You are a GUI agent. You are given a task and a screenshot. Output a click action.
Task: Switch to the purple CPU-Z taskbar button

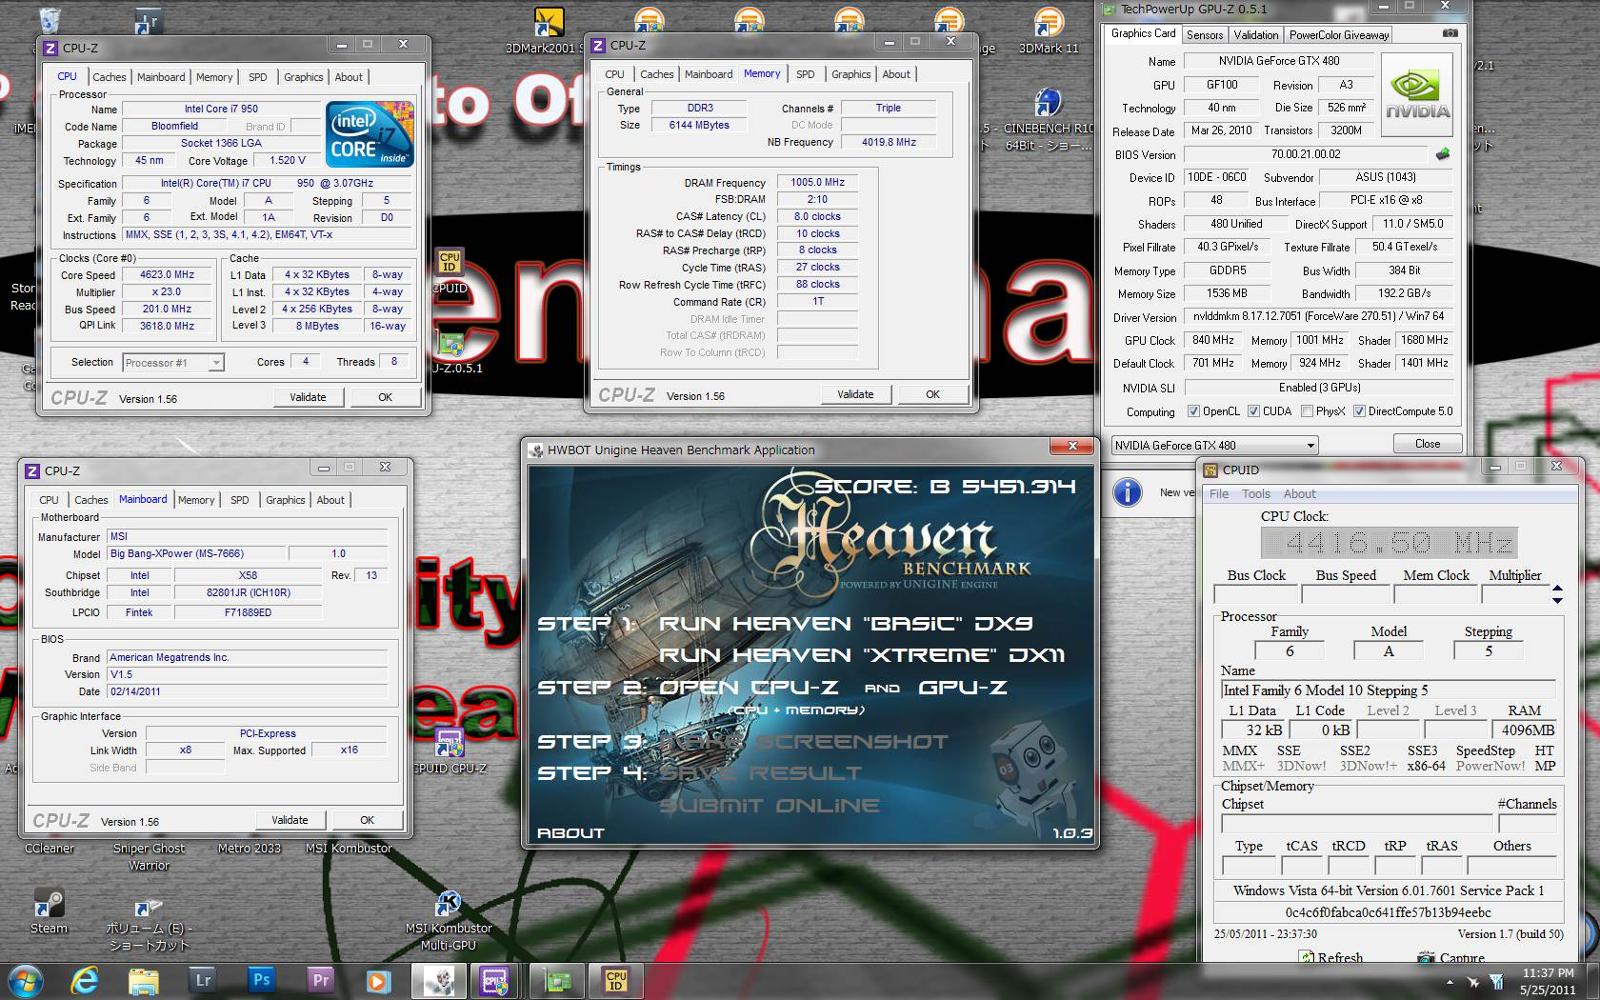pos(494,981)
